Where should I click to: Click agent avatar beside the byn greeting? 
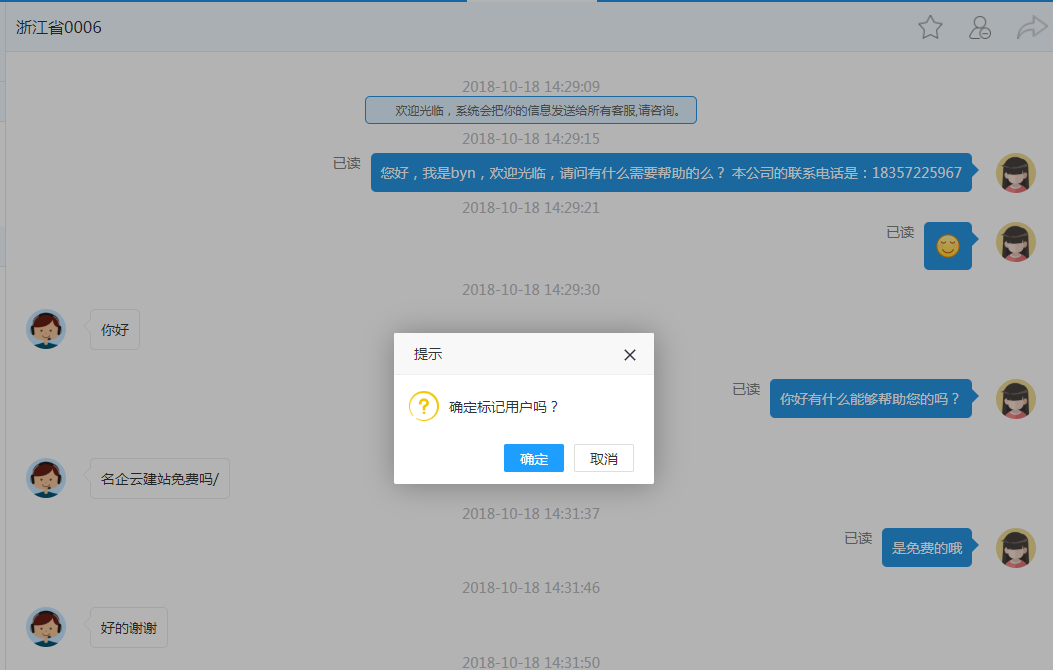coord(1015,173)
